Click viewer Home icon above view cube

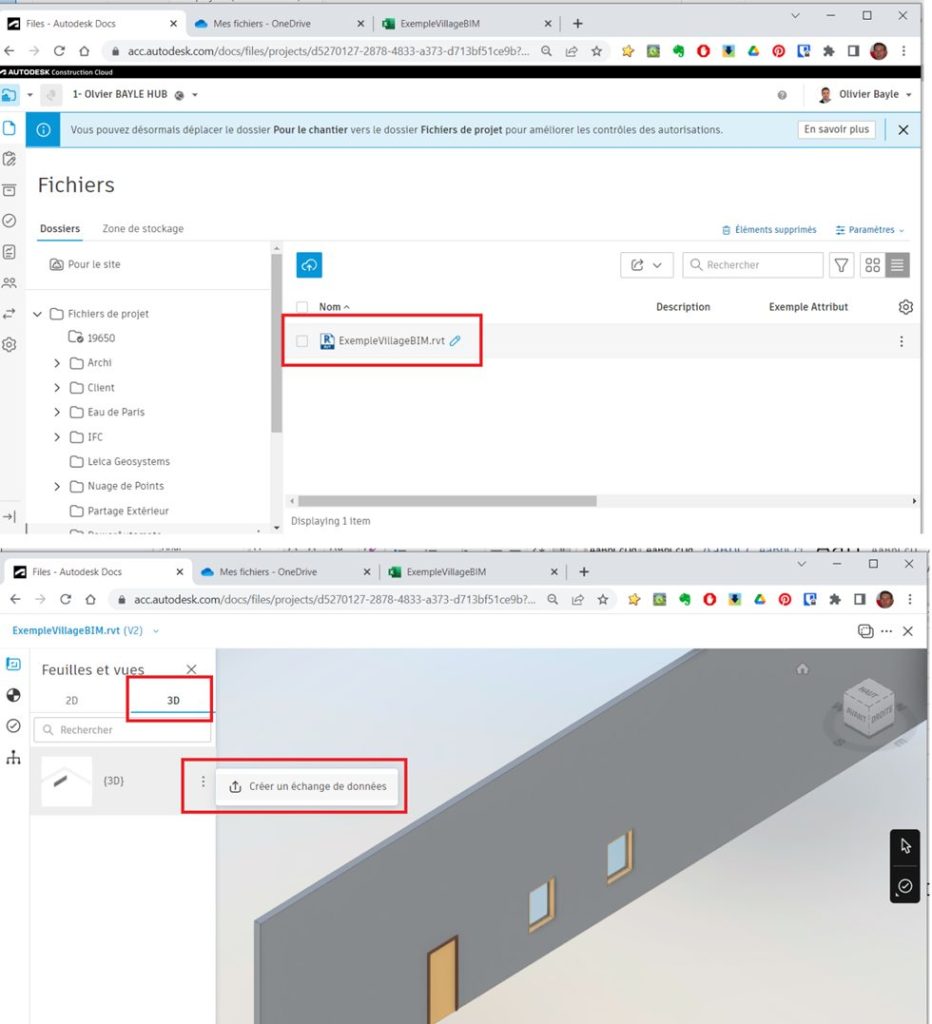(802, 669)
